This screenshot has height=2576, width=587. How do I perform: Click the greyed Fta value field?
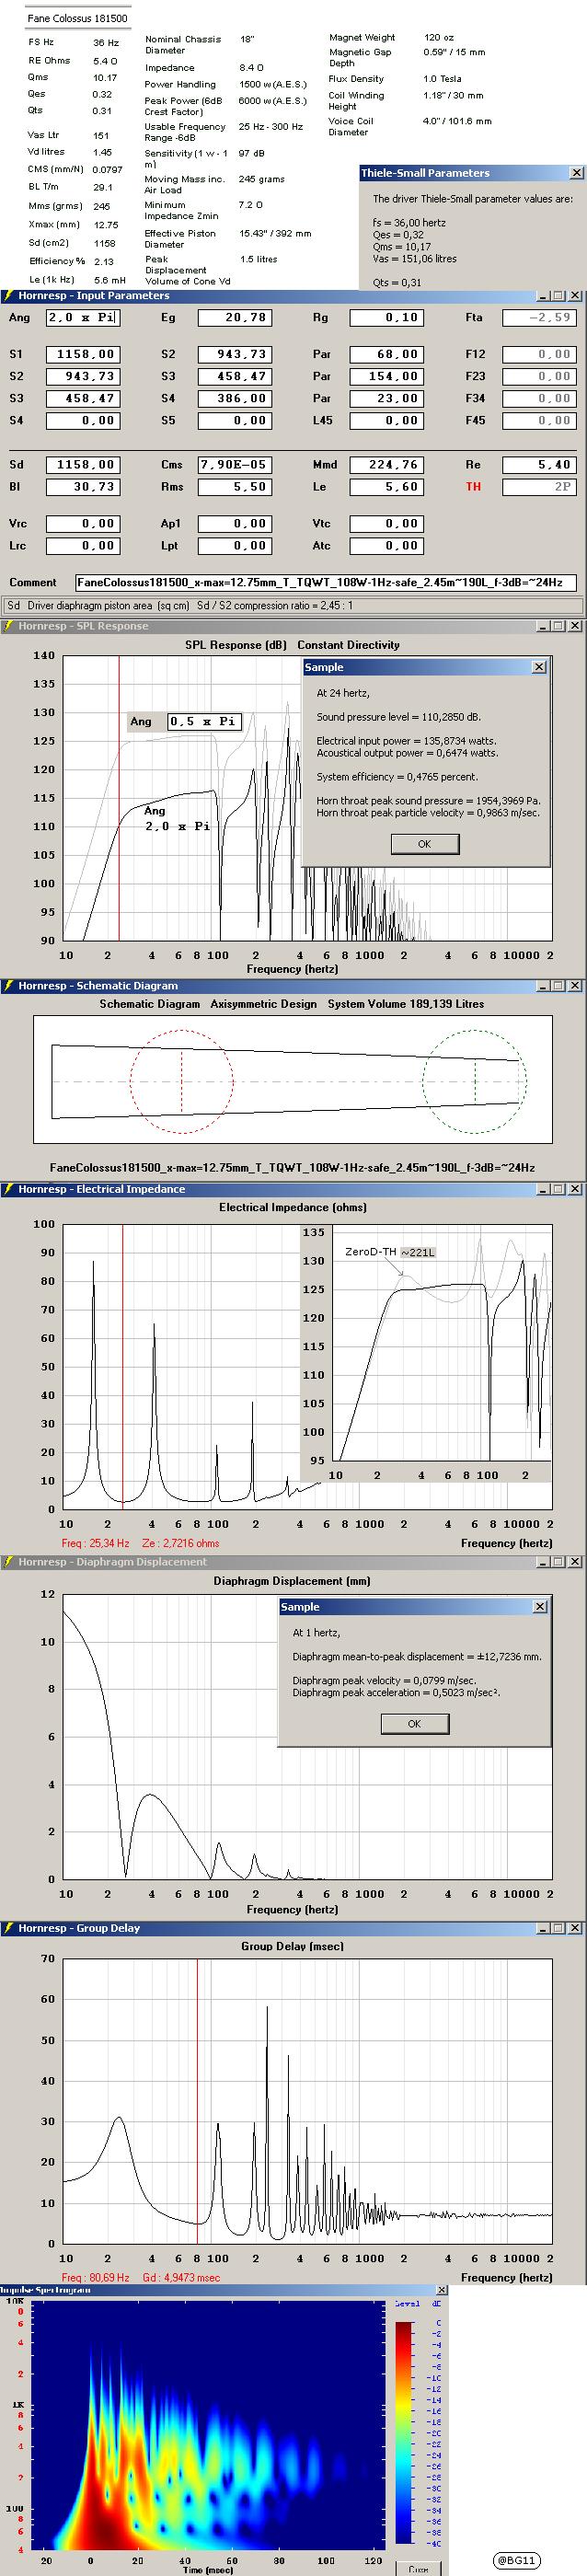pos(539,318)
